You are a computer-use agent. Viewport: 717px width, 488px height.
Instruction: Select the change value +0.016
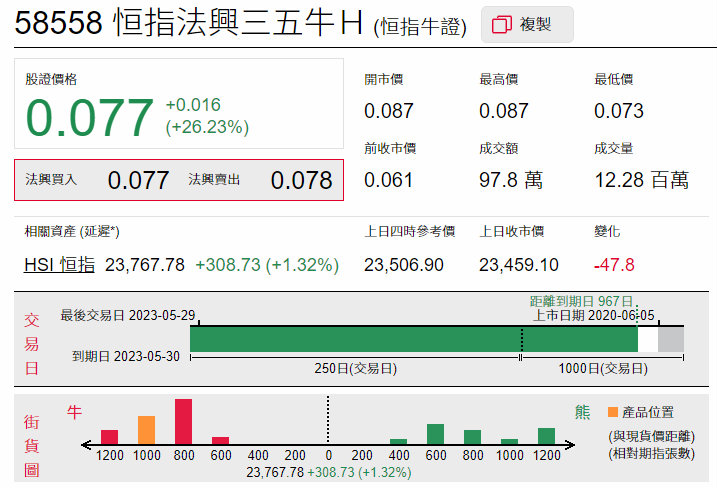point(193,105)
